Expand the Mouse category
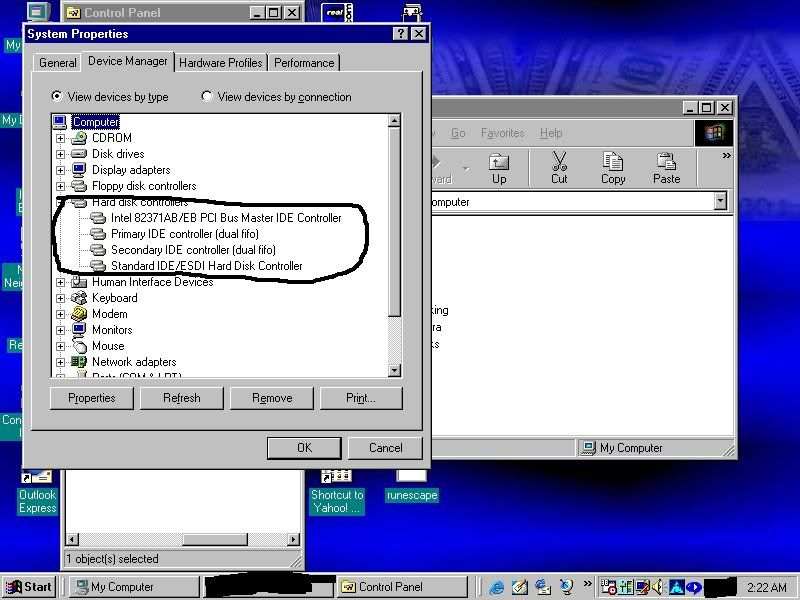This screenshot has height=600, width=800. click(x=60, y=346)
